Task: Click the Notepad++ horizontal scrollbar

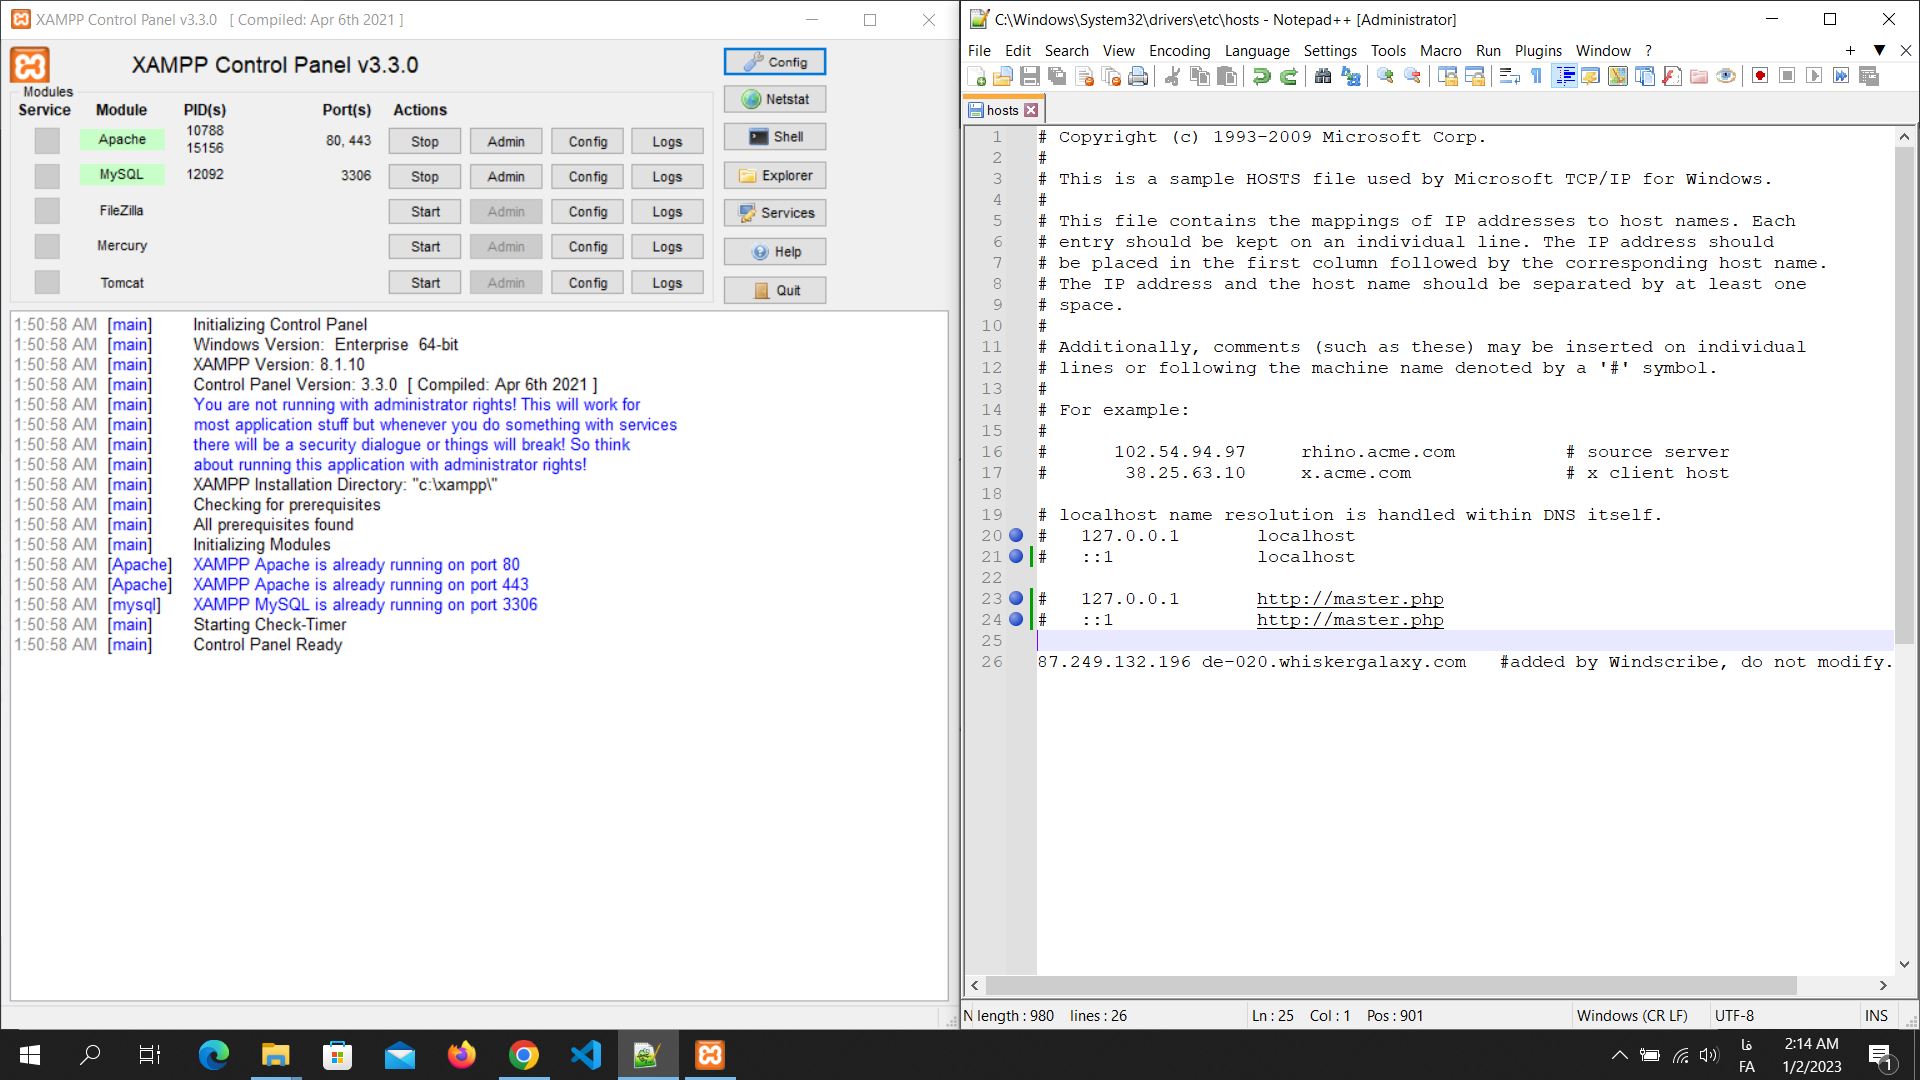Action: 1390,985
